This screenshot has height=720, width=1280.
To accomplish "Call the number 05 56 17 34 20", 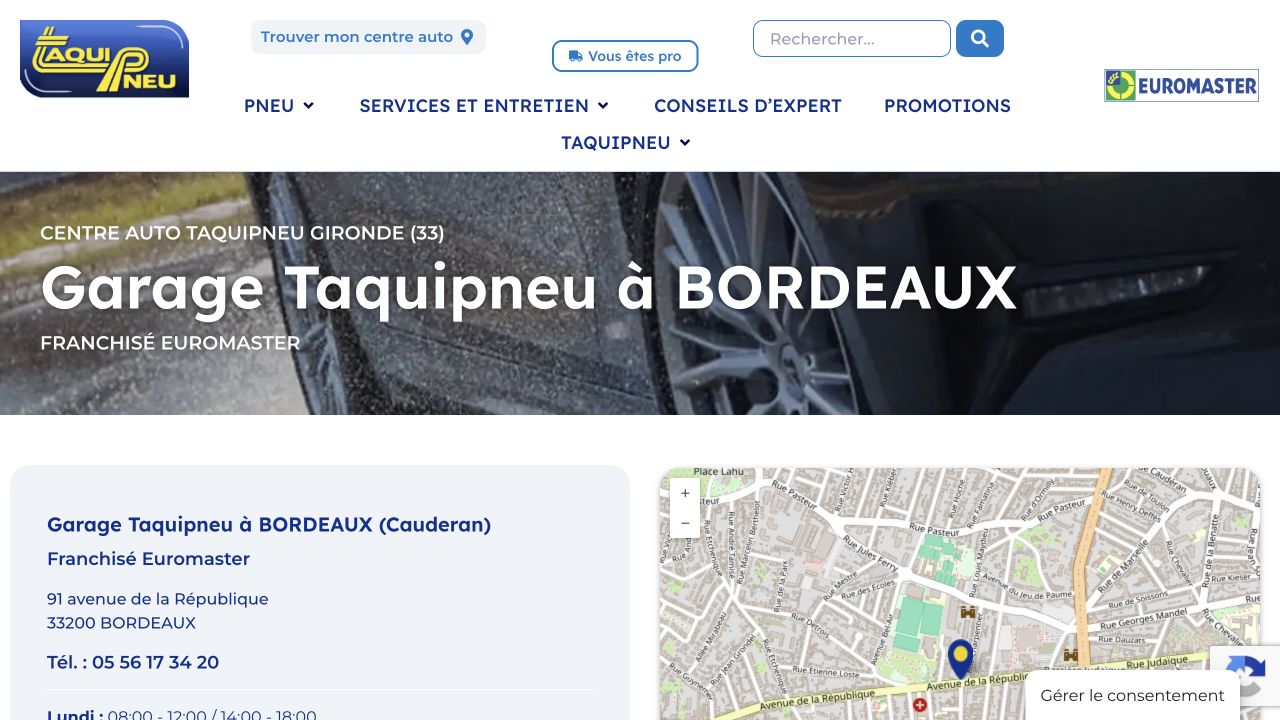I will [x=155, y=662].
